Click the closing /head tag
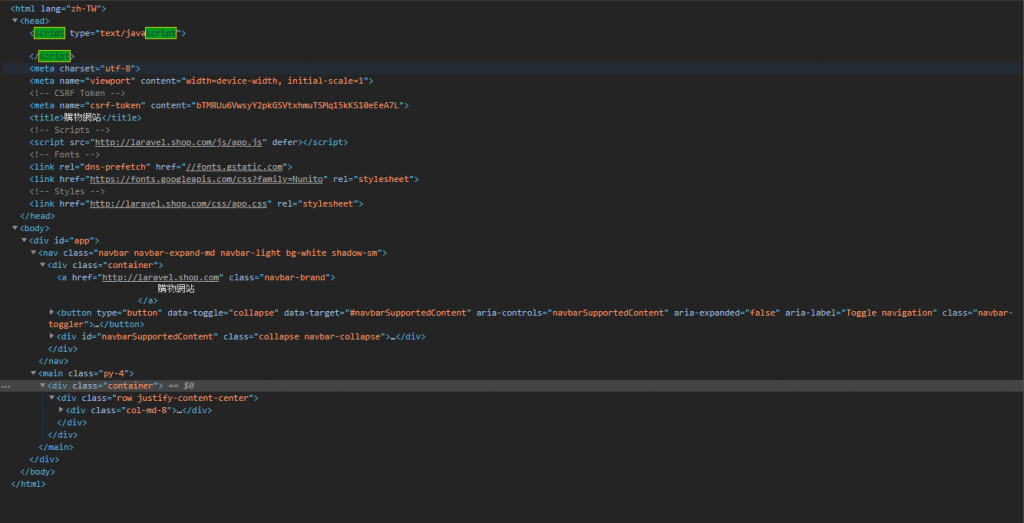The image size is (1024, 523). click(x=38, y=215)
